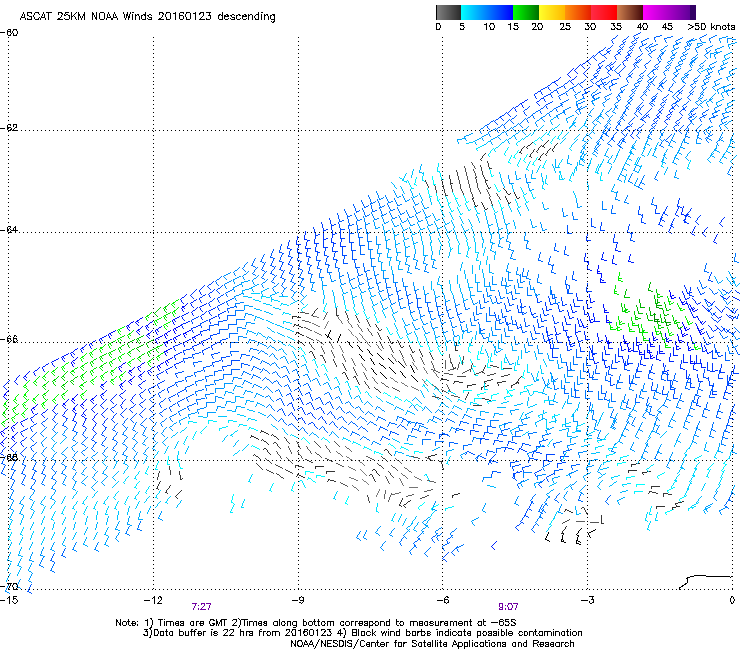Click the gray 0-5 knots color swatch
740x650 pixels.
448,12
